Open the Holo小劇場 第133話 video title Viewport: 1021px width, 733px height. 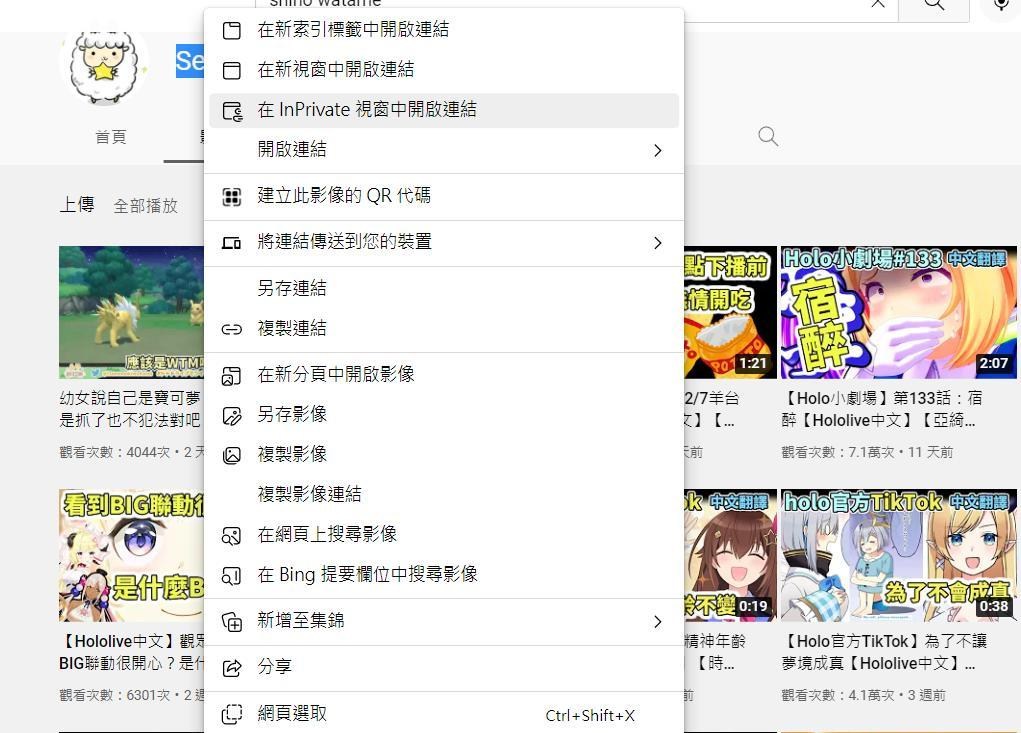882,409
